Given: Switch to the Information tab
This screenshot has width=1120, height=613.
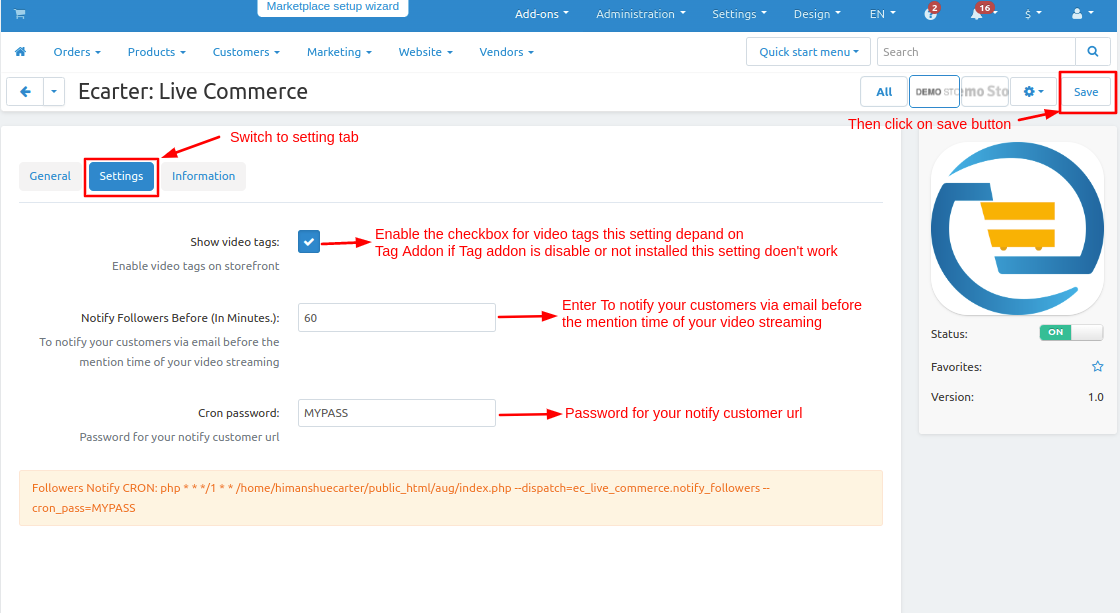Looking at the screenshot, I should coord(204,176).
